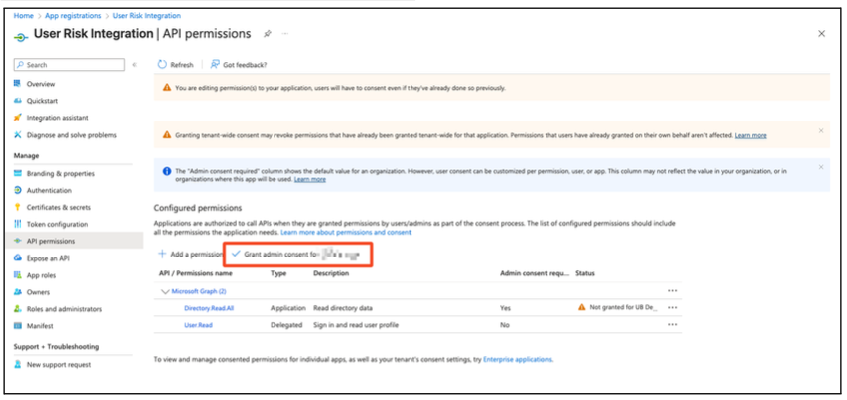Open Expose an API
Image resolution: width=847 pixels, height=400 pixels.
coord(48,258)
